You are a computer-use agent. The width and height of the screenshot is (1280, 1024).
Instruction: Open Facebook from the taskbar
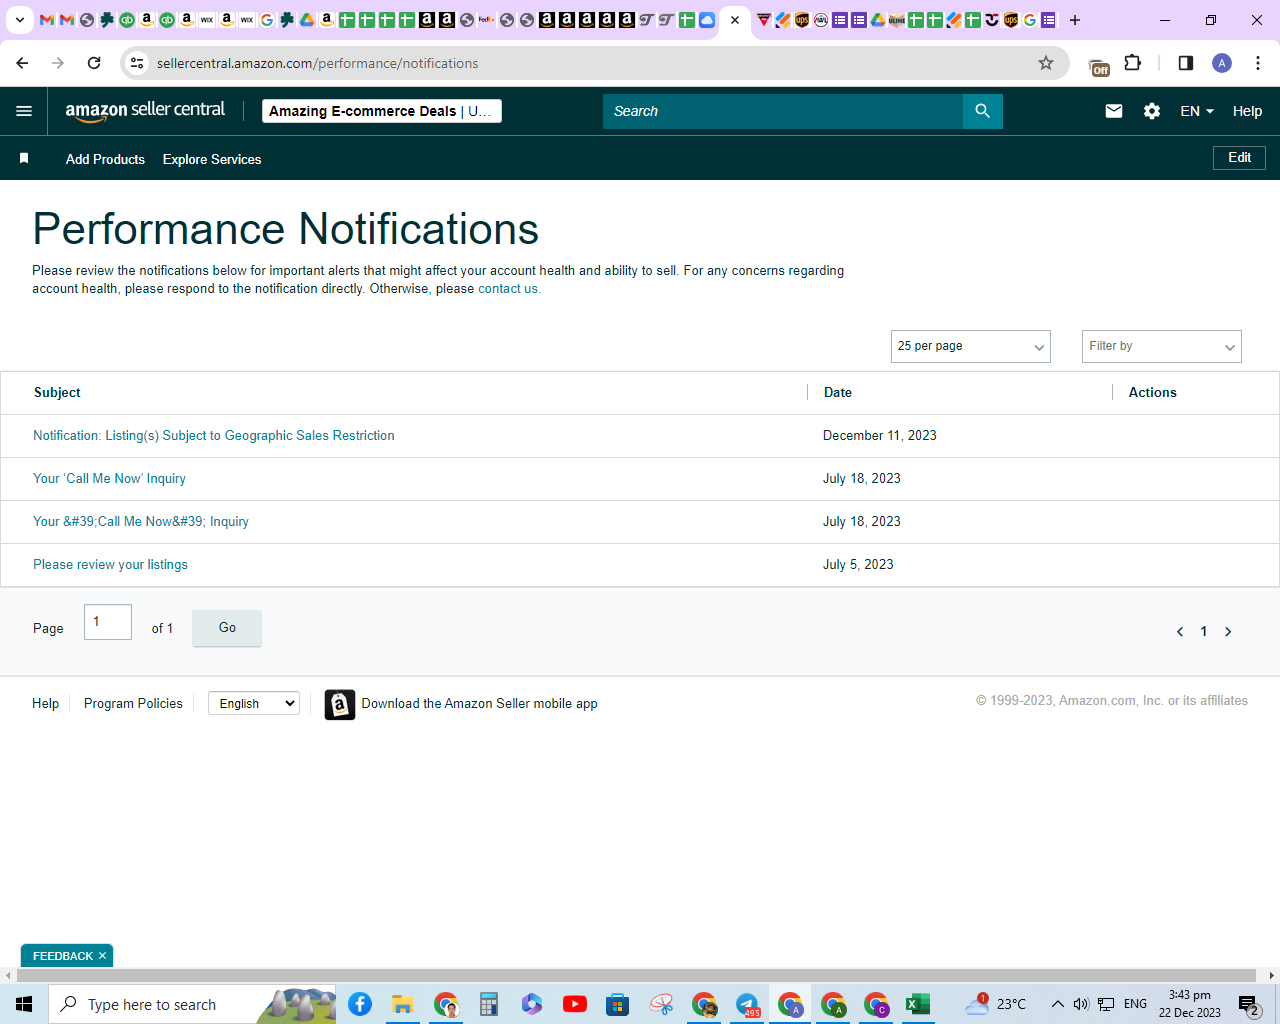coord(360,1004)
